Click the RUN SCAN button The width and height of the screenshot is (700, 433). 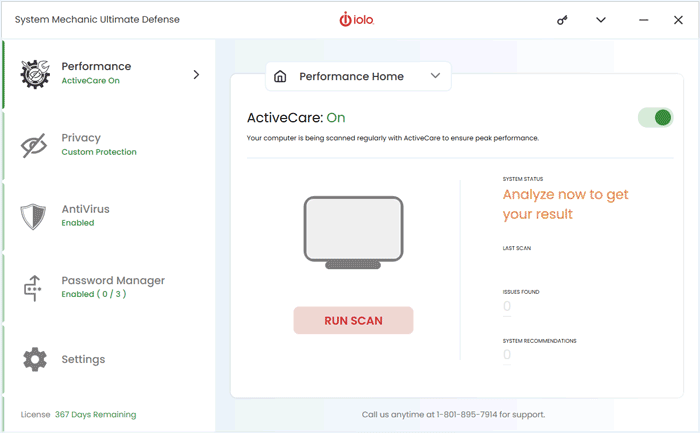(x=353, y=321)
